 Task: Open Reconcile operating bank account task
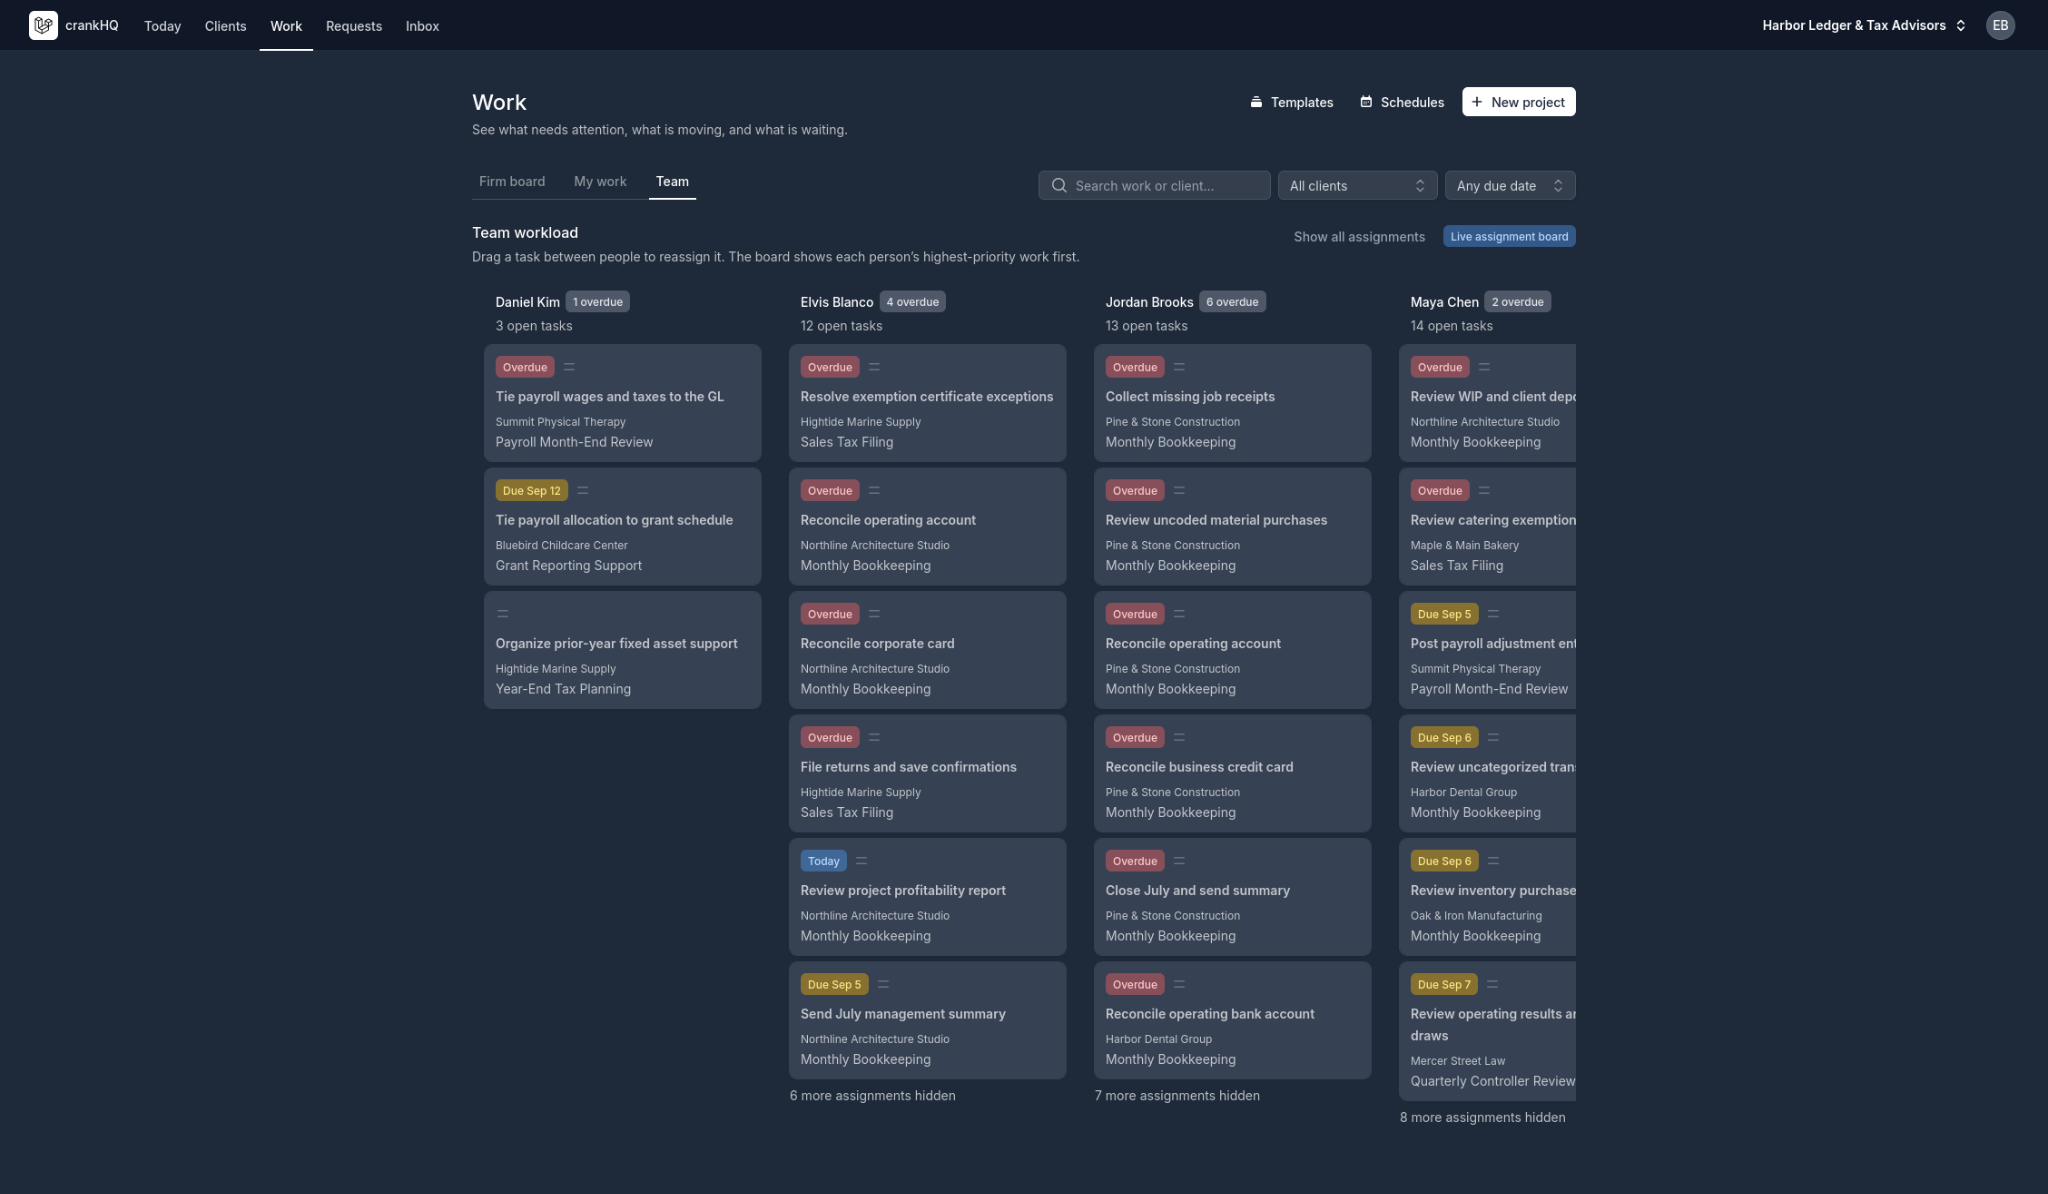(1232, 1020)
